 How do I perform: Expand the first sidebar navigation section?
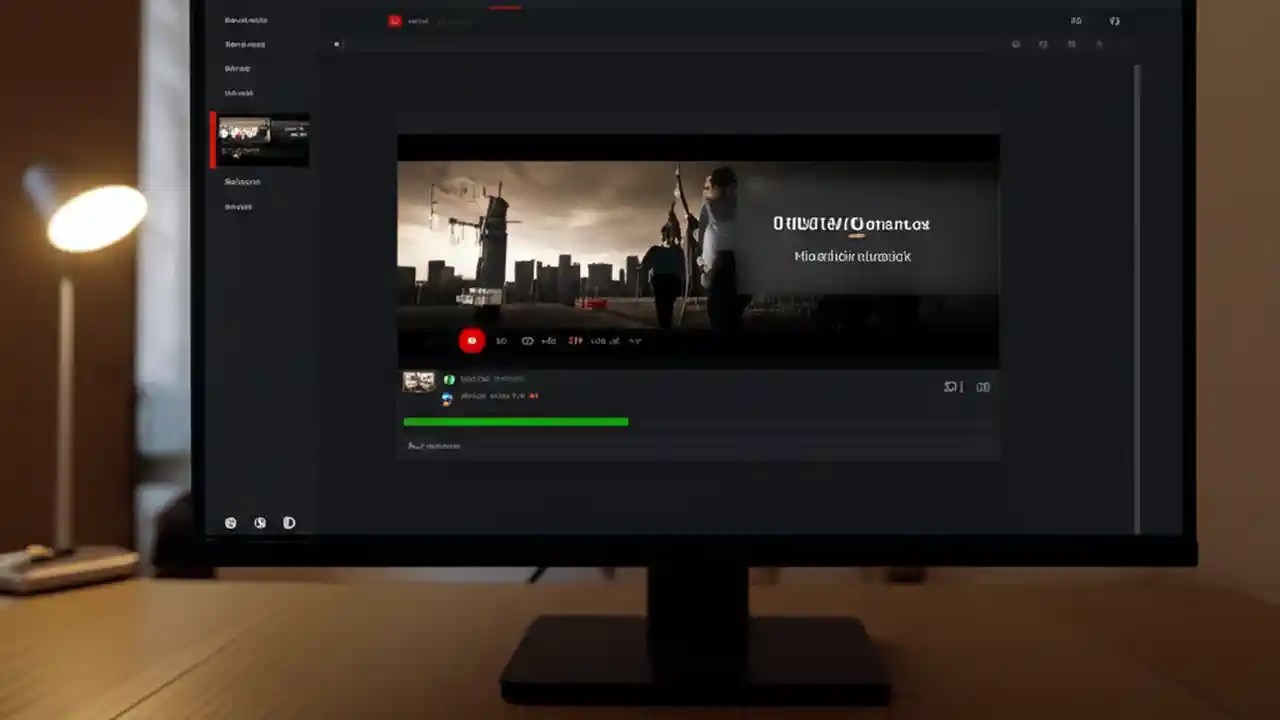coord(245,19)
